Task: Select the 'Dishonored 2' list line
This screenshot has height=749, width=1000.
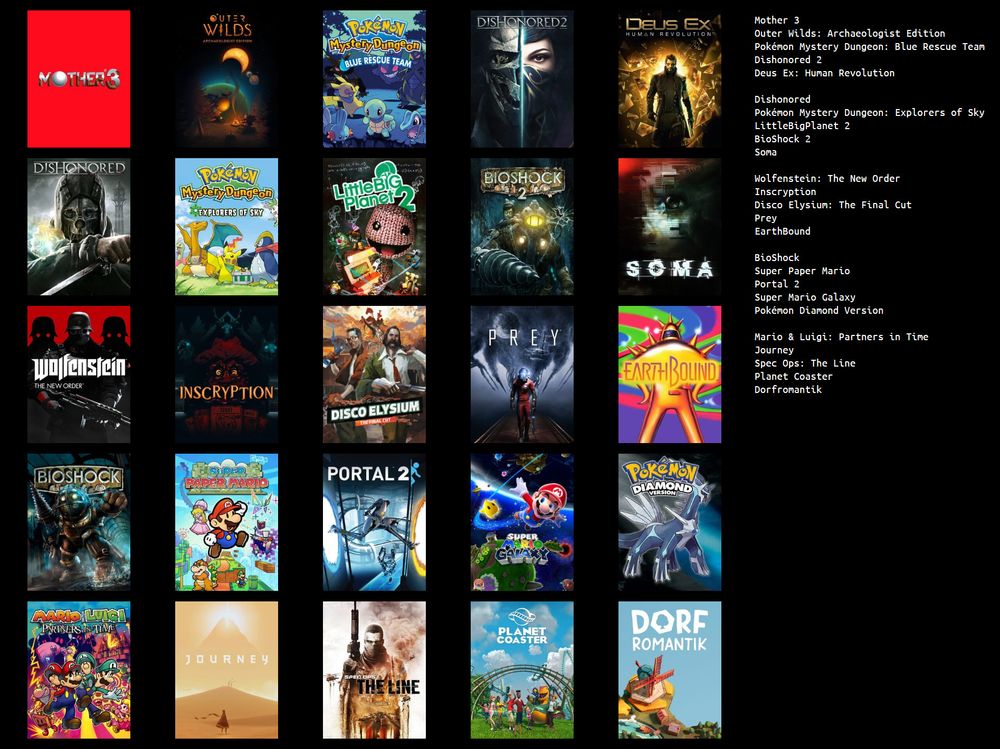Action: point(788,60)
